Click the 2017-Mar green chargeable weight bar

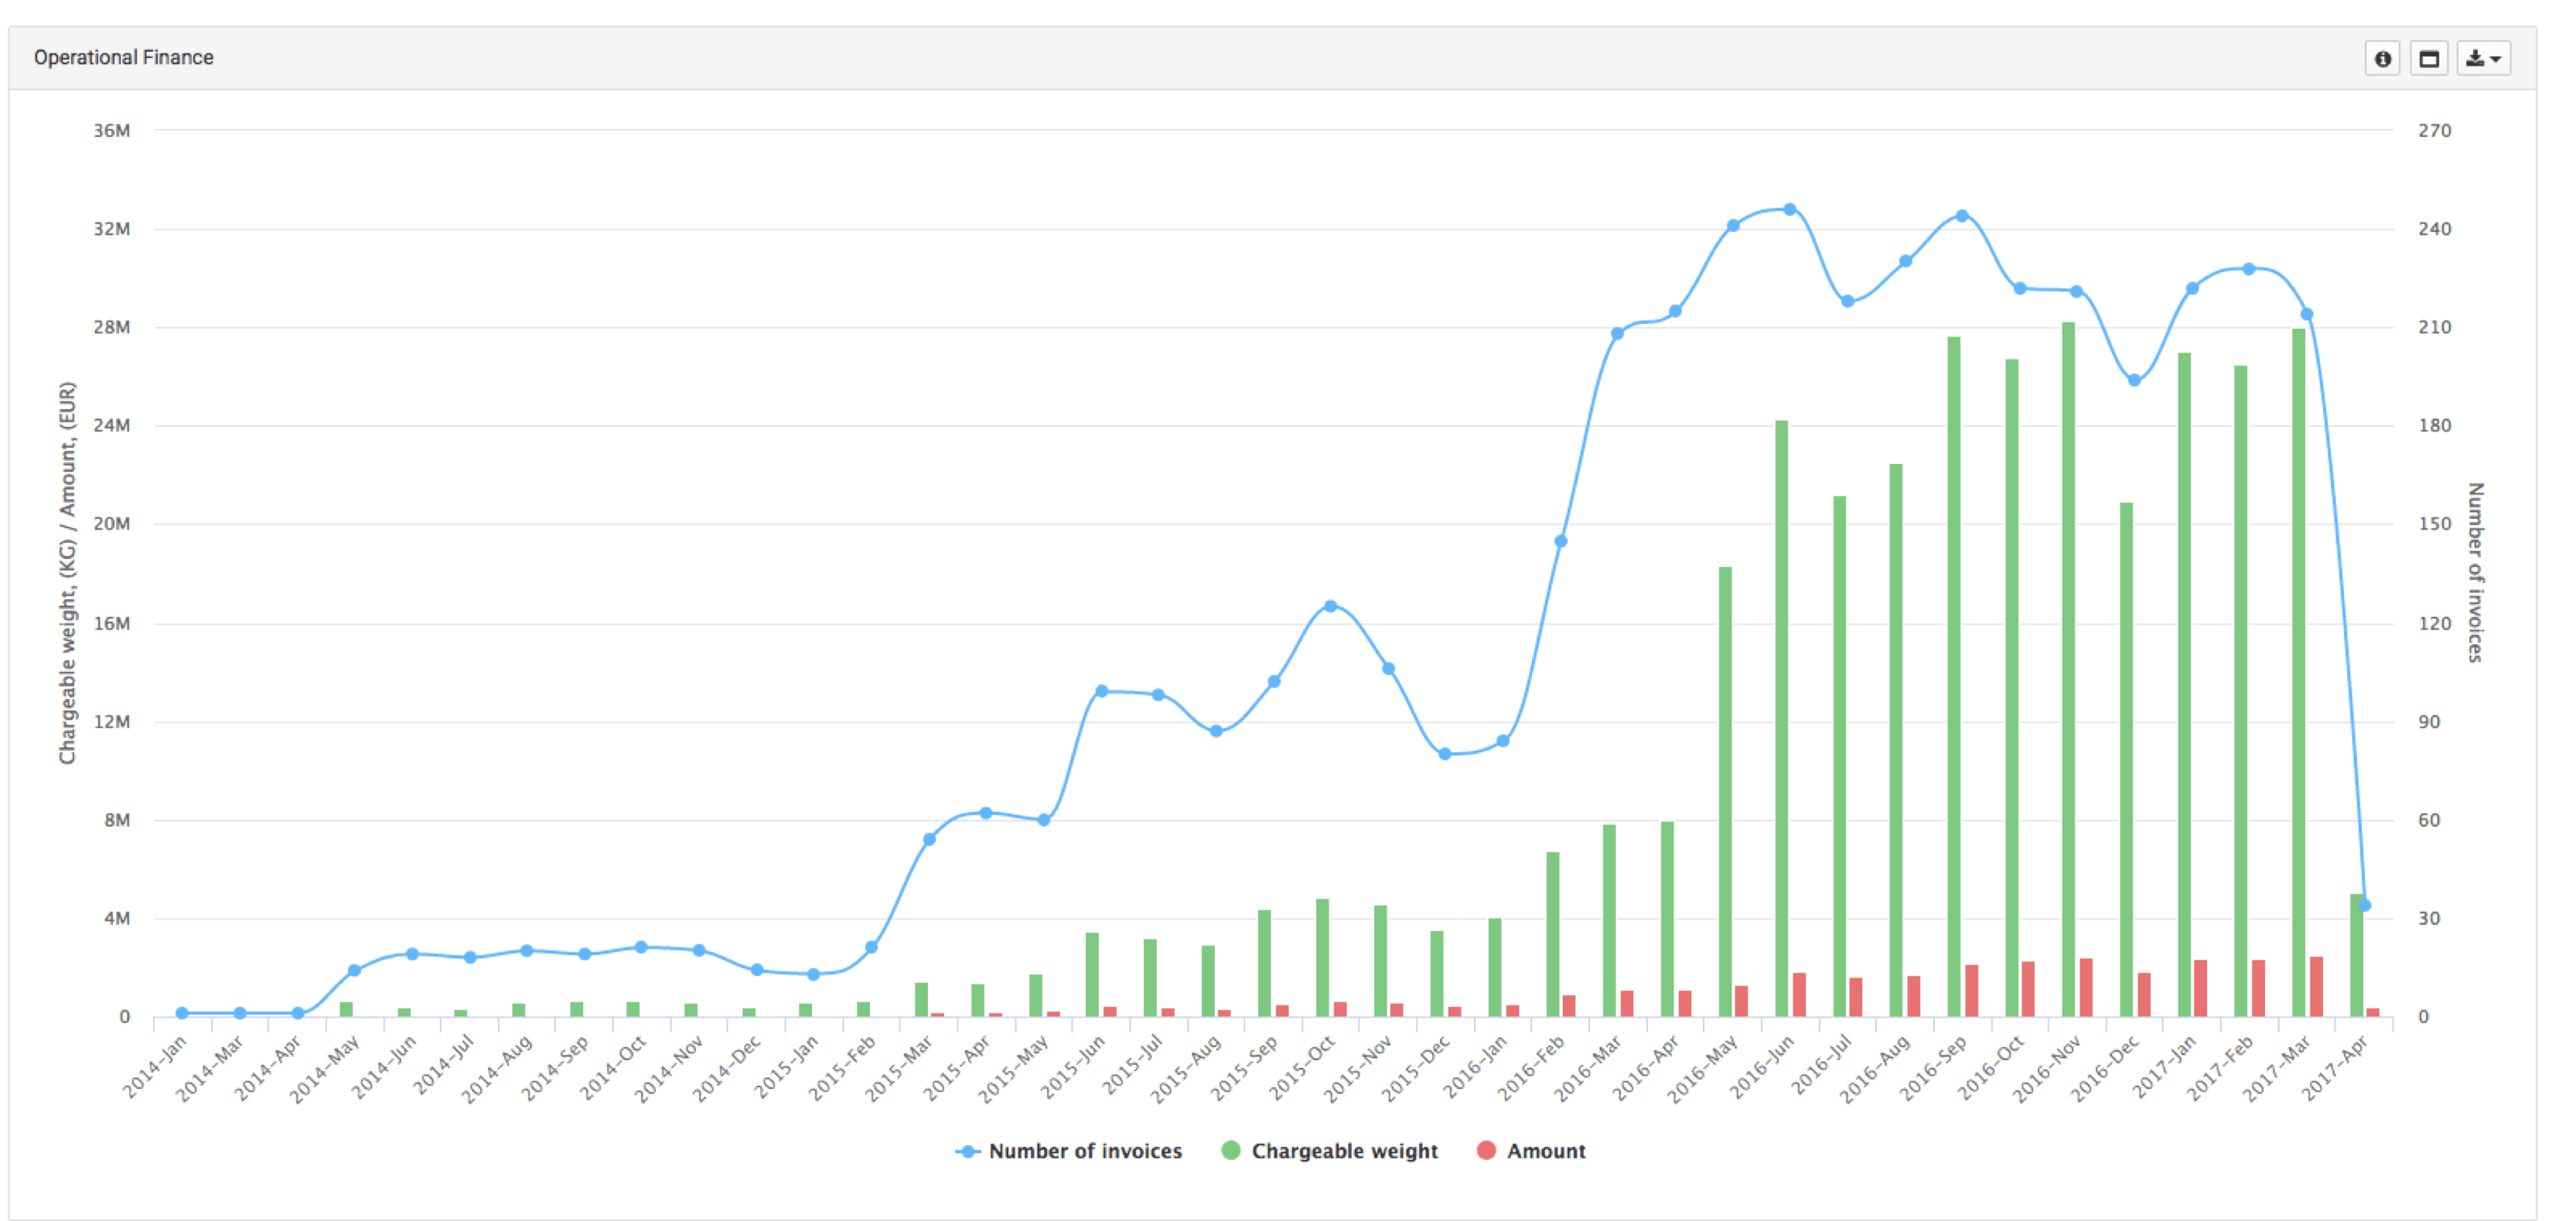(2298, 670)
